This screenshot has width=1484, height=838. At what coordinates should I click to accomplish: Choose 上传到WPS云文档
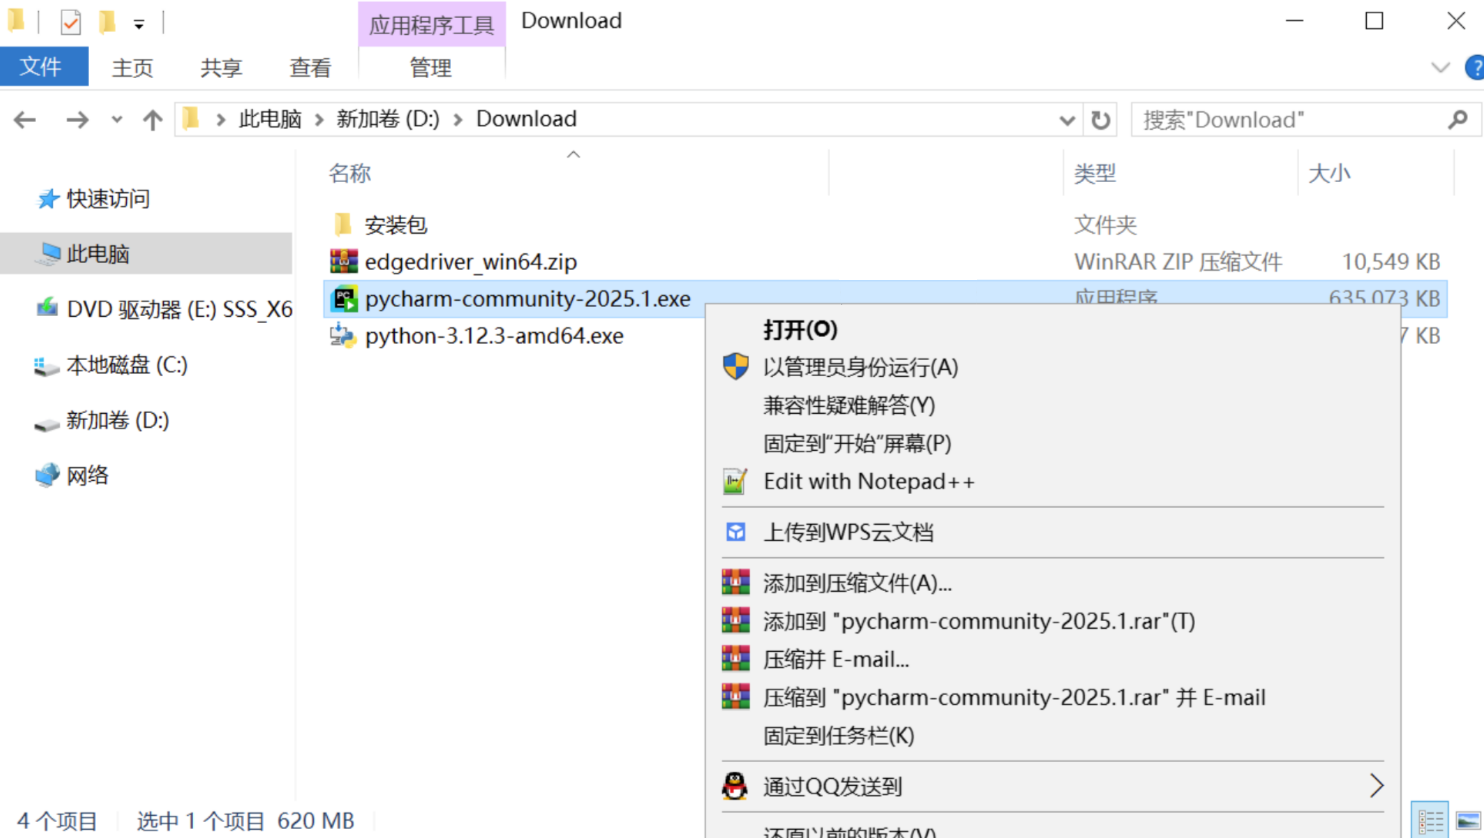(x=849, y=532)
